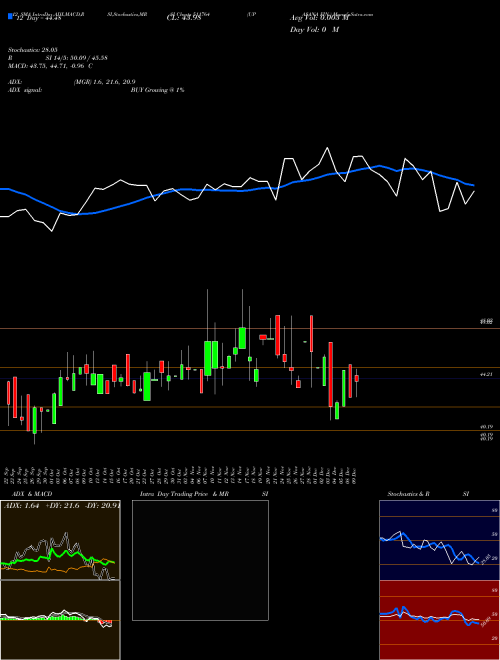The height and width of the screenshot is (660, 500).
Task: Click the 'Avg Vol: 0.003 M' text
Action: coord(320,18)
